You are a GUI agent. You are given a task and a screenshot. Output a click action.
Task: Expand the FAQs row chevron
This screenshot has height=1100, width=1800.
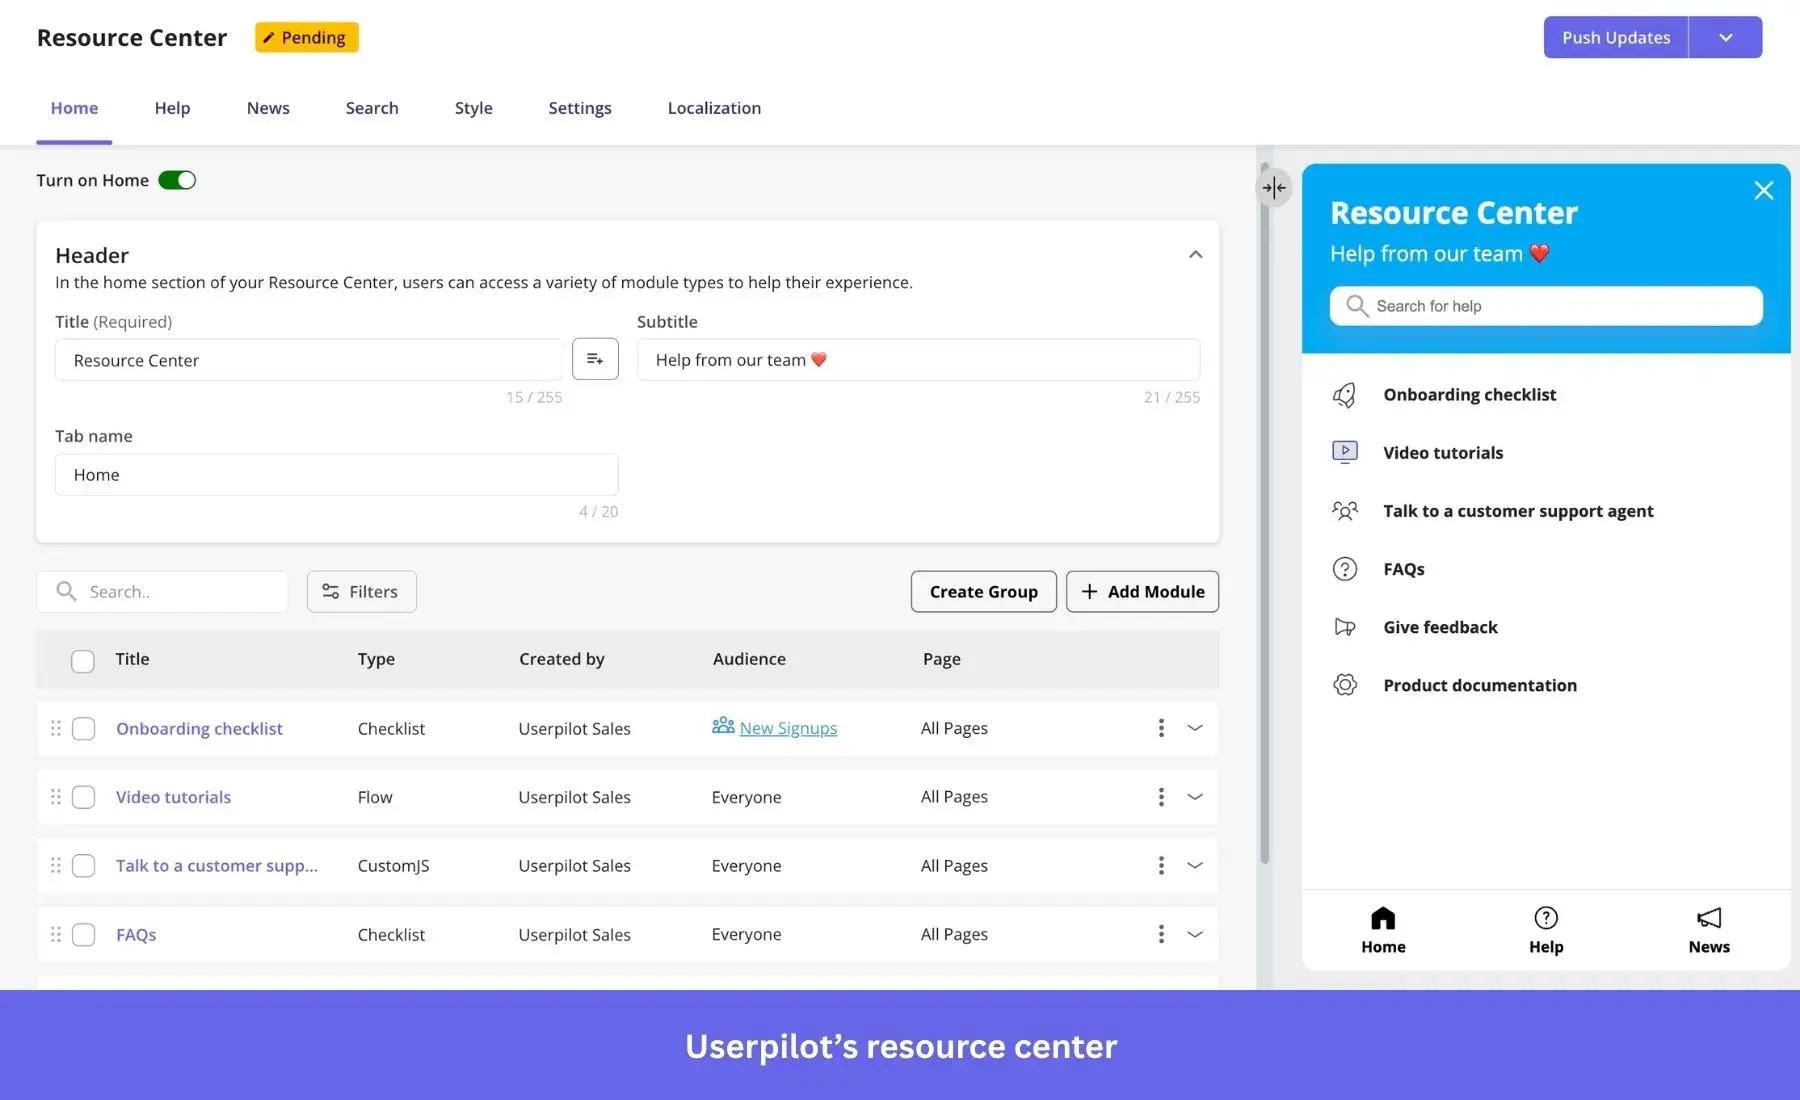[x=1194, y=934]
